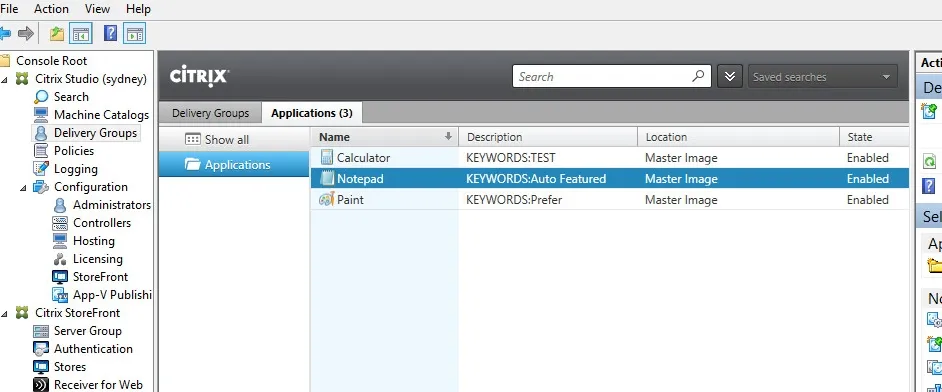Click the Citrix Studio node icon
Viewport: 942px width, 392px height.
click(22, 79)
